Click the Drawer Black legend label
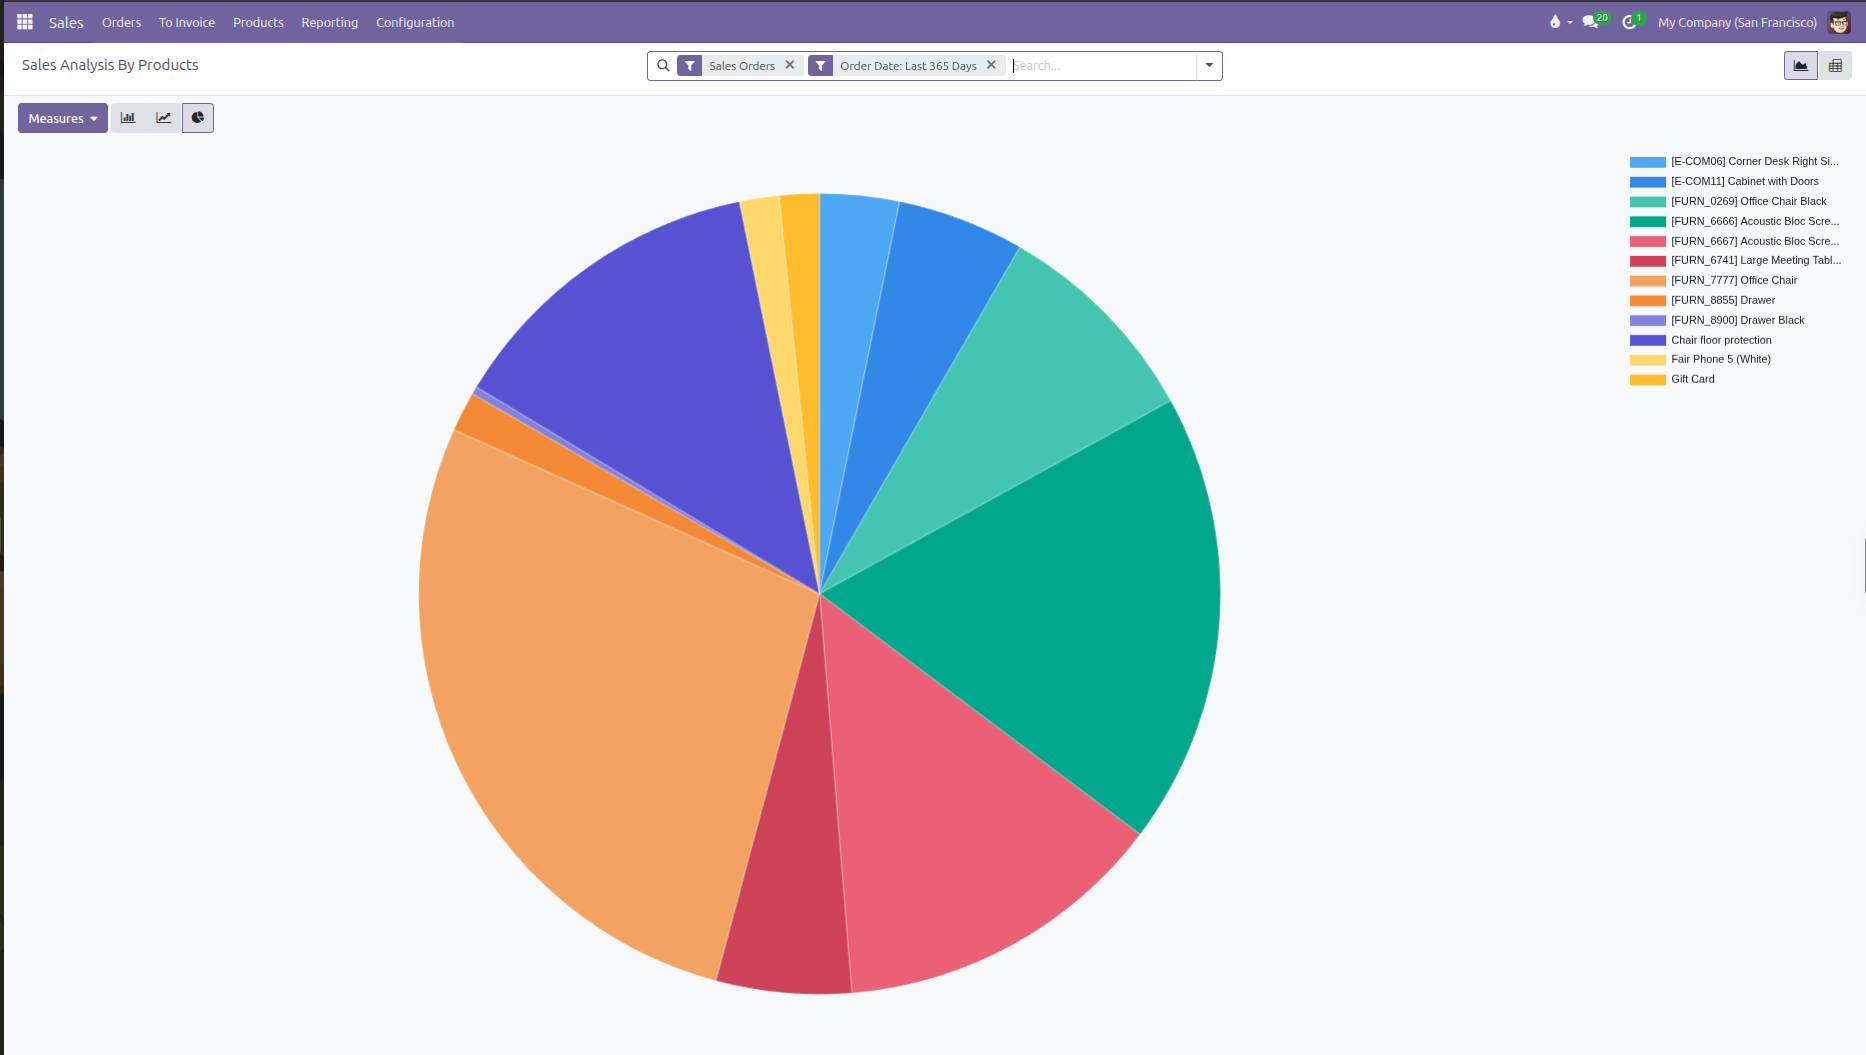1866x1055 pixels. coord(1738,320)
